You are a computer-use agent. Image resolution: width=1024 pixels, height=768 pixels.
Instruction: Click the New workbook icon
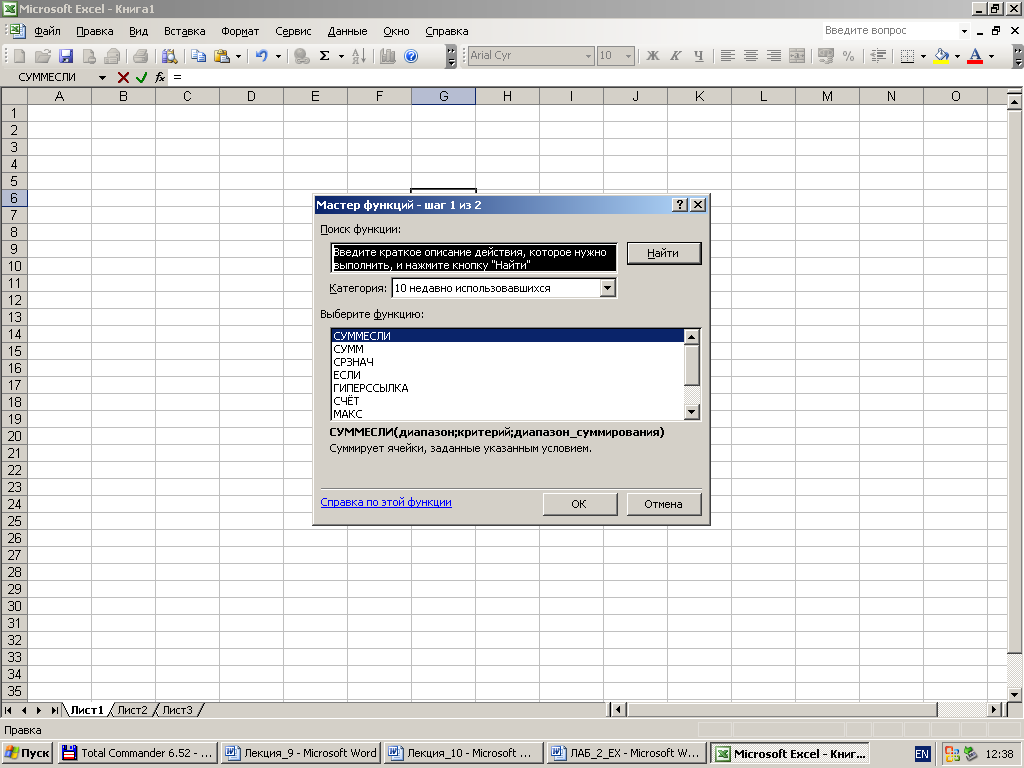click(x=19, y=56)
